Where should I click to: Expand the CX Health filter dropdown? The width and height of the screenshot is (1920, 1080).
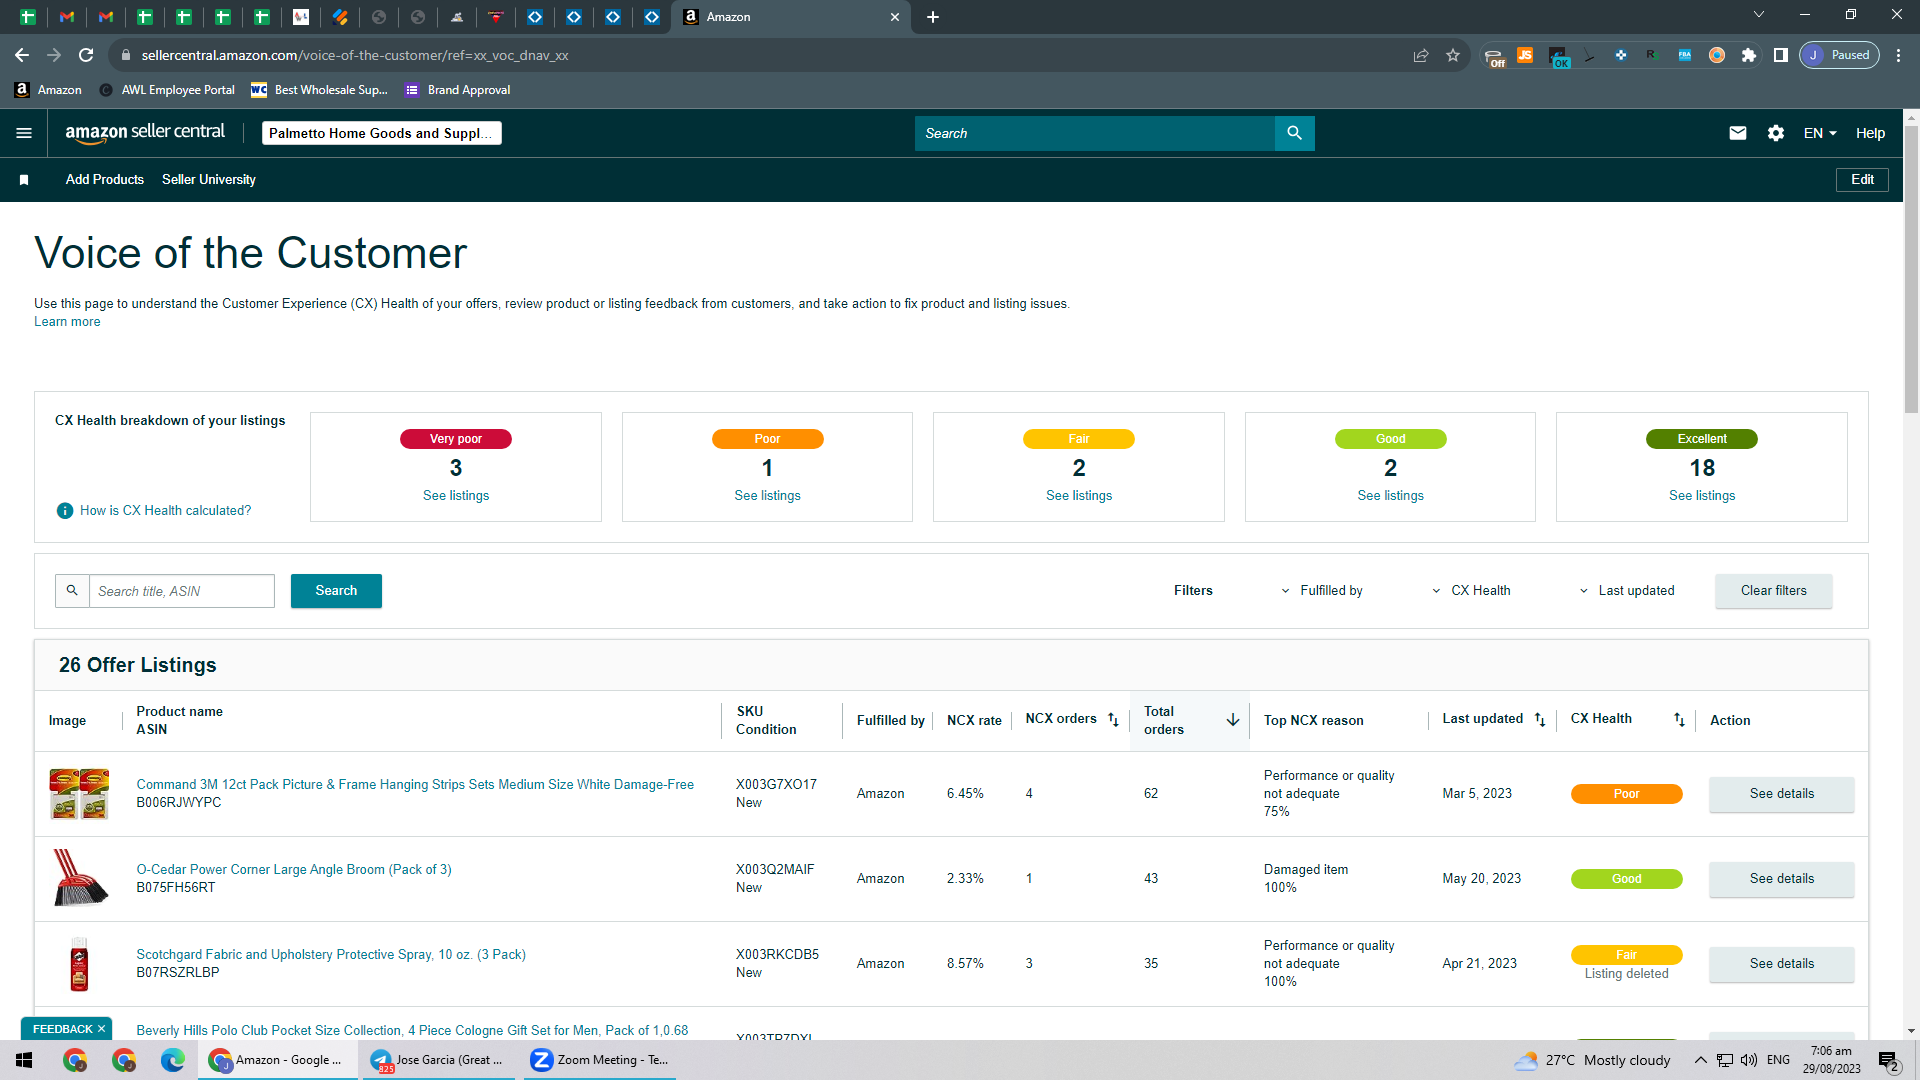(1471, 591)
